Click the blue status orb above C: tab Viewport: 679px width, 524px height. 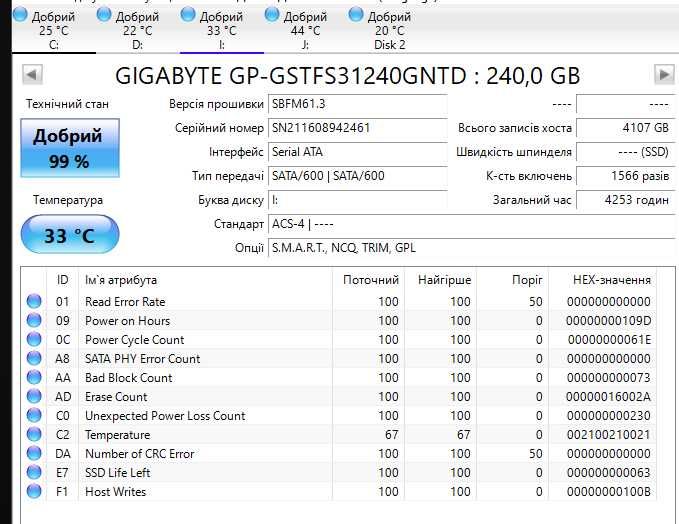pyautogui.click(x=20, y=14)
